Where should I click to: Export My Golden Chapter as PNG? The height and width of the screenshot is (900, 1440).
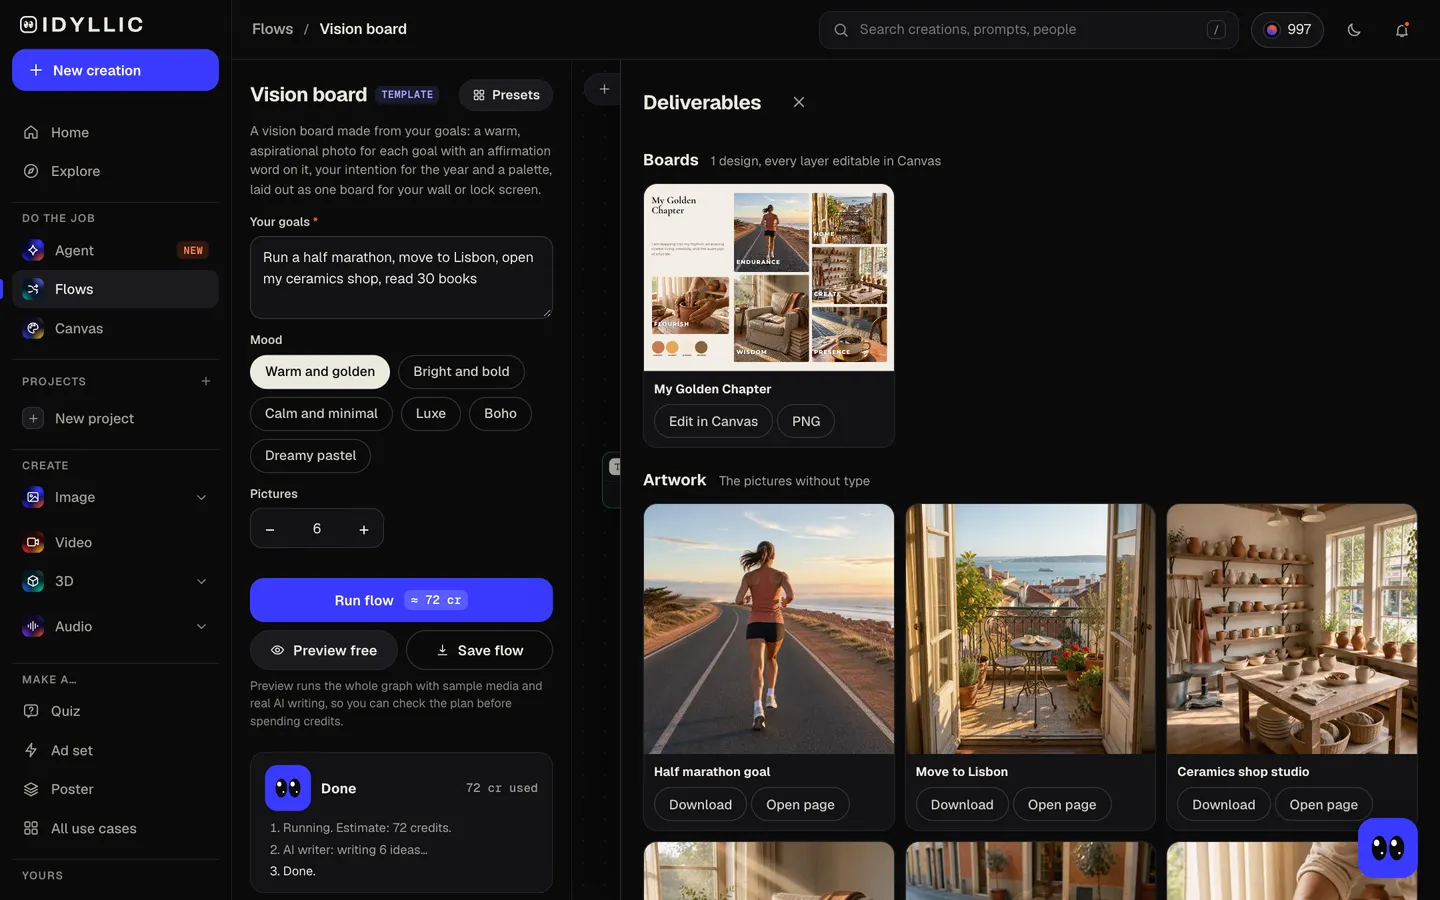[806, 421]
